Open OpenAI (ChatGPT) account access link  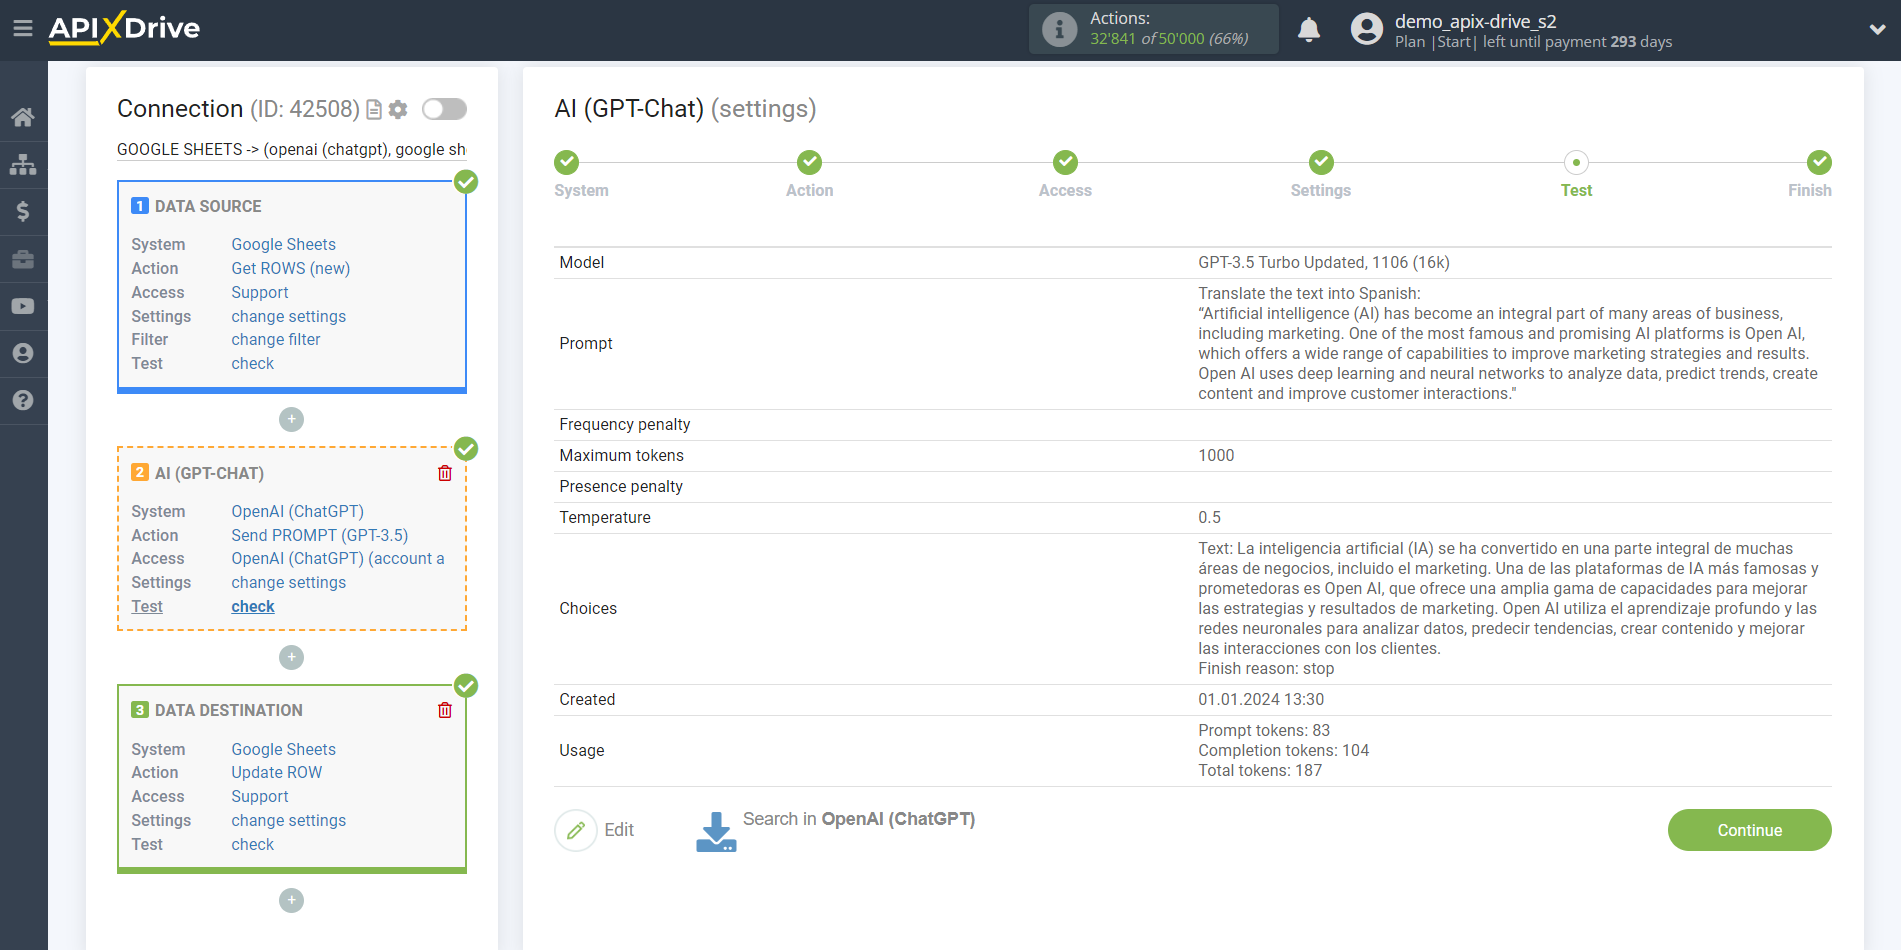point(337,559)
